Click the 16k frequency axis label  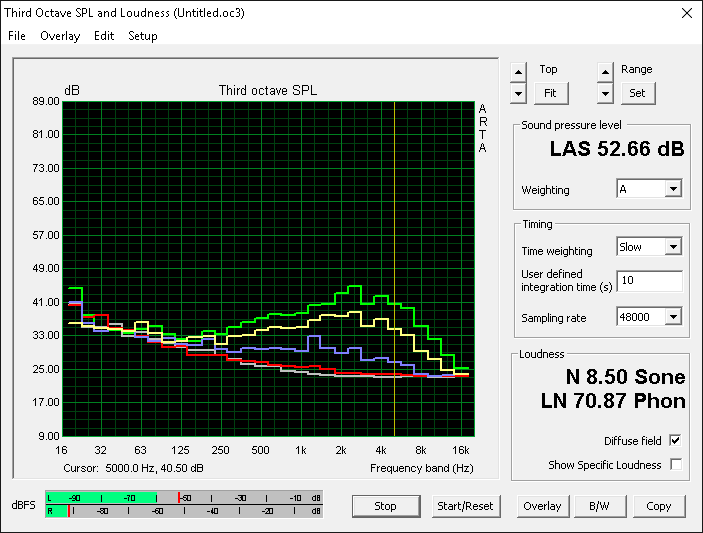point(461,450)
